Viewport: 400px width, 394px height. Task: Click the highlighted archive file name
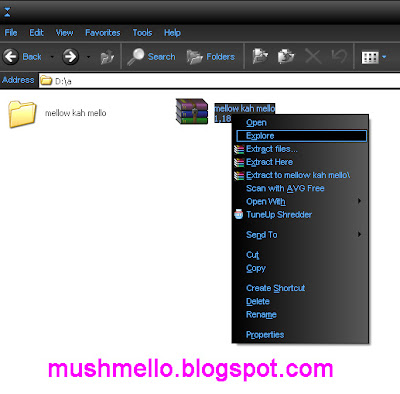point(245,108)
